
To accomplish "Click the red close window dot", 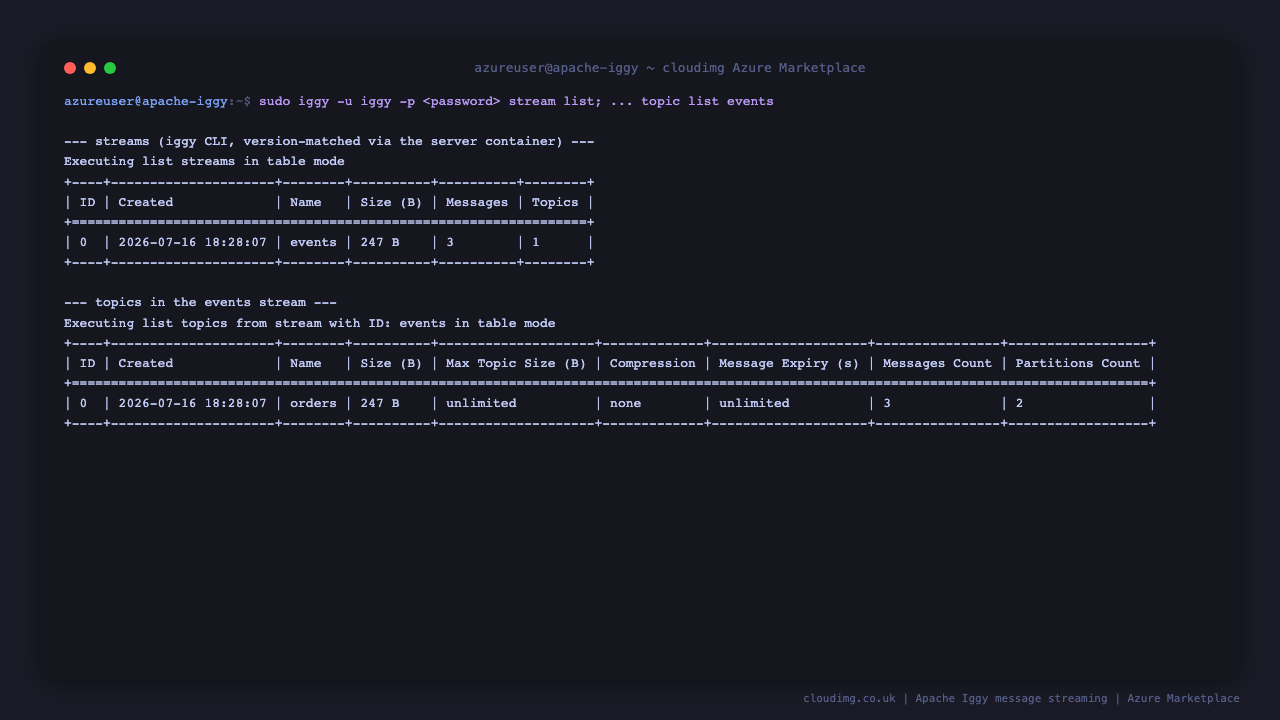I will (x=70, y=68).
